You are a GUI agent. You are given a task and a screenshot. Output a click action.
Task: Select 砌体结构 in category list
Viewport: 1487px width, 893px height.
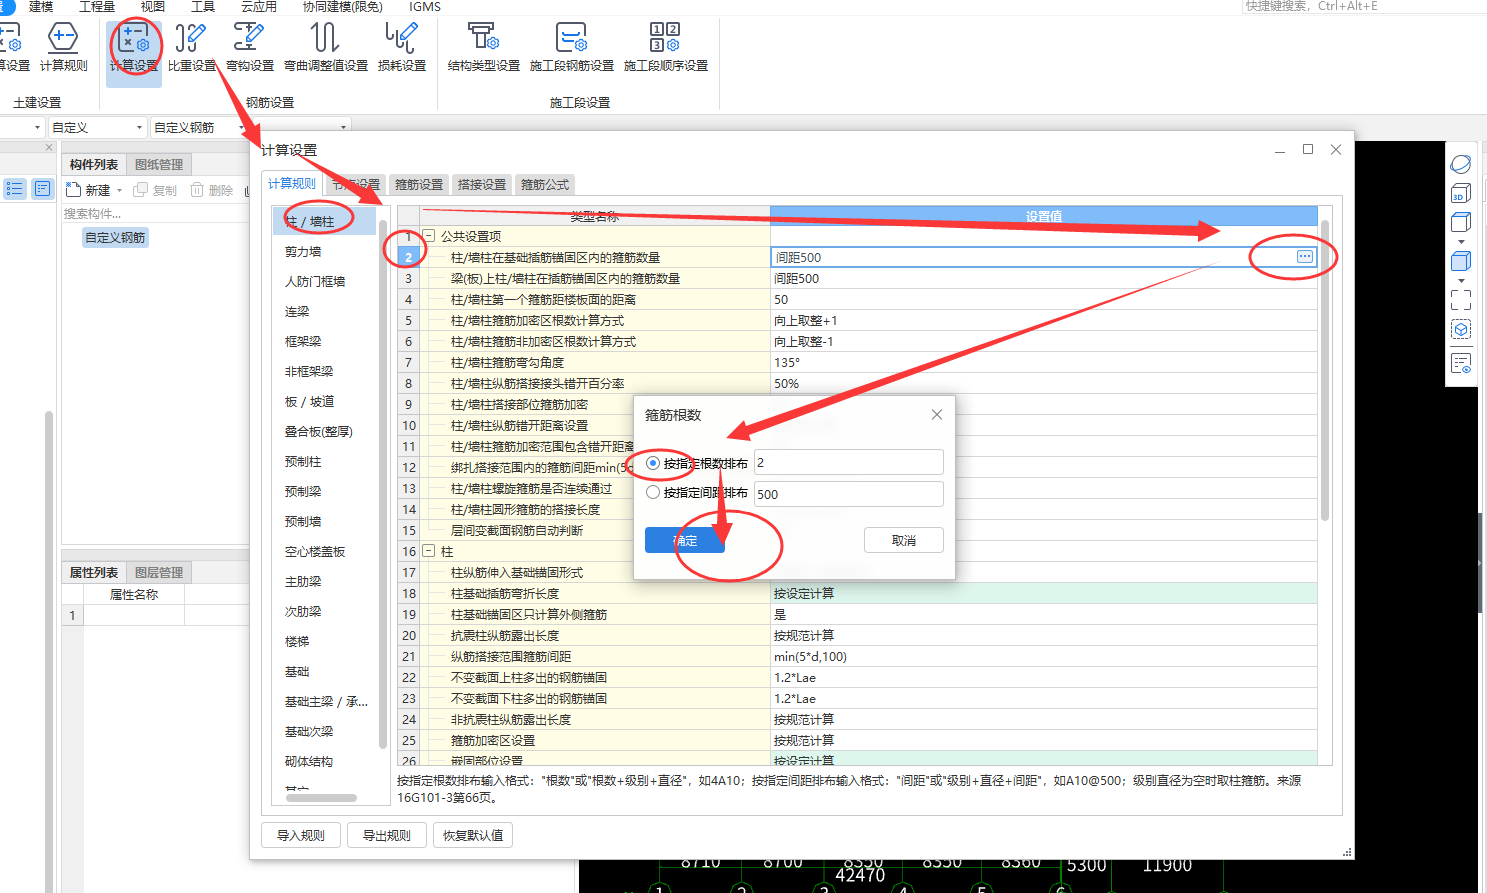tap(309, 762)
